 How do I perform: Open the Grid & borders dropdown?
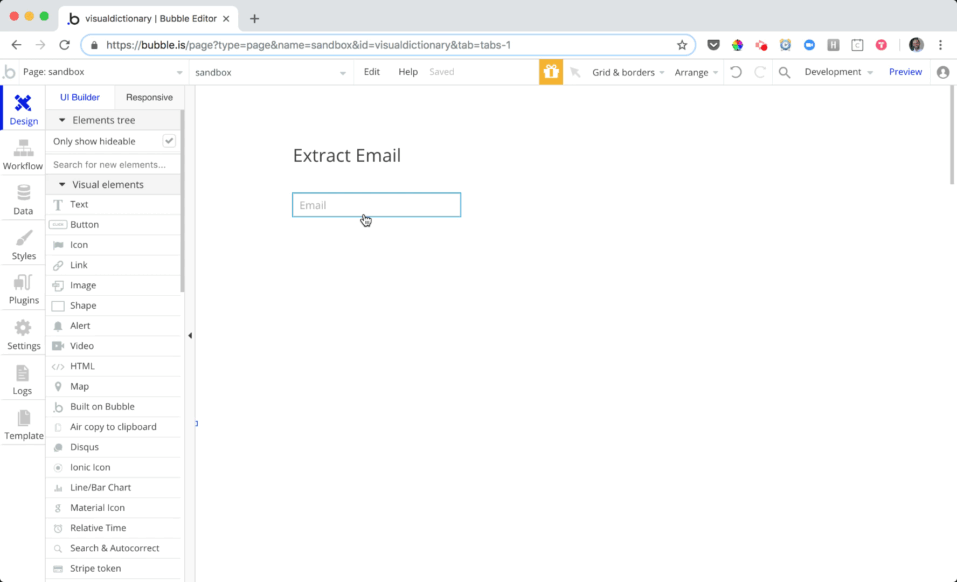627,72
